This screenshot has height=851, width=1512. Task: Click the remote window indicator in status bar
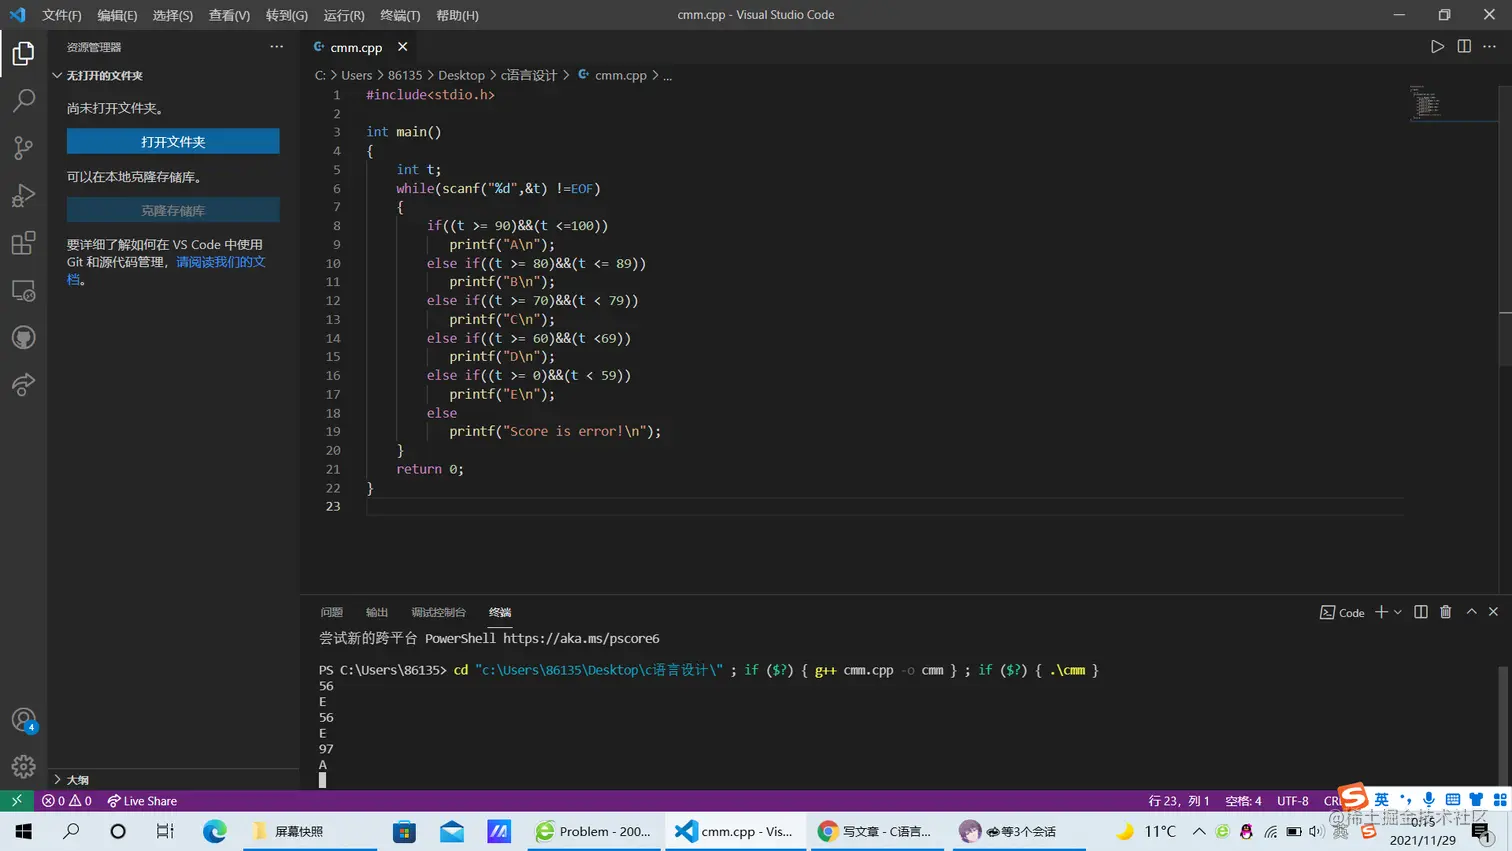(x=16, y=801)
